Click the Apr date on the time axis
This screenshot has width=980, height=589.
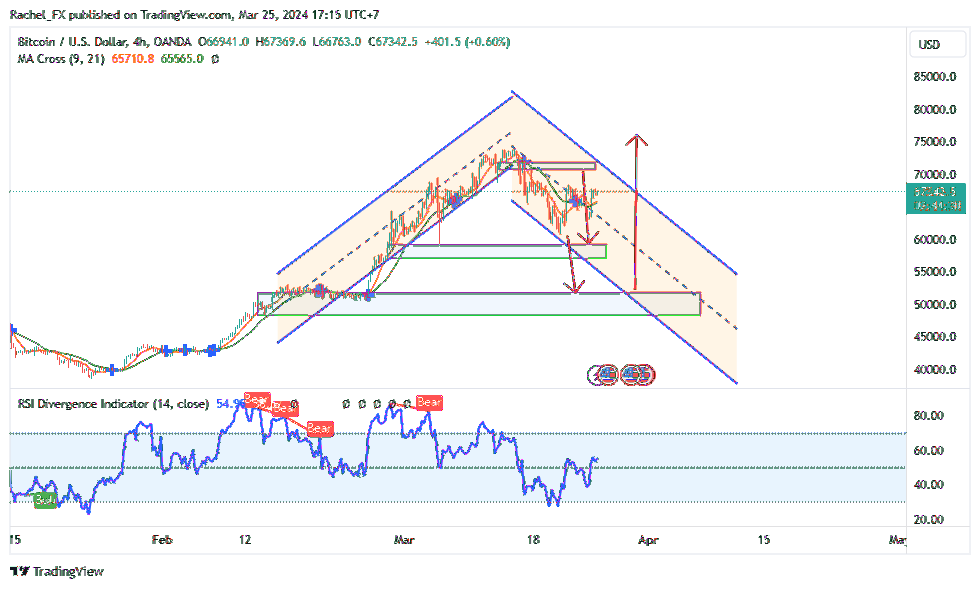point(648,540)
